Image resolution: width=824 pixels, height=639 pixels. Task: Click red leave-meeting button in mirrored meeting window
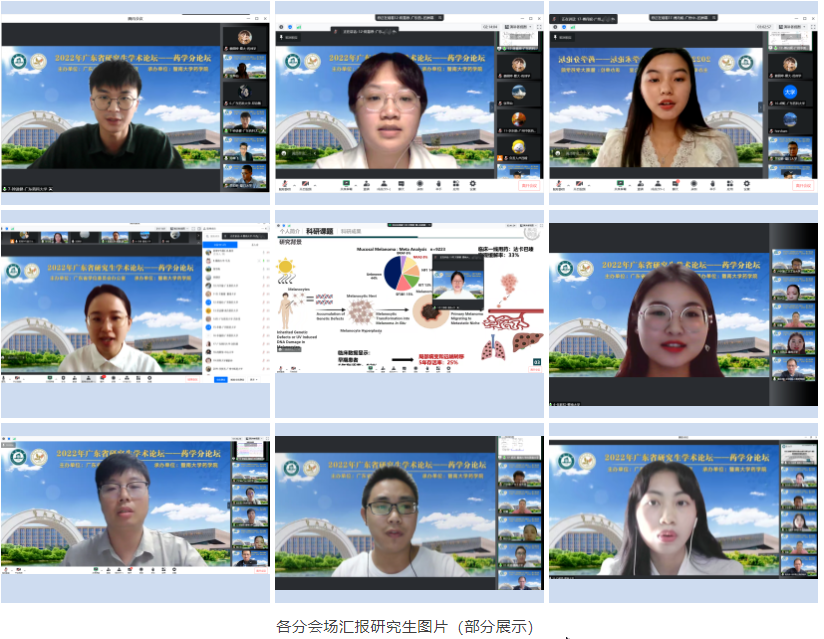[x=802, y=184]
